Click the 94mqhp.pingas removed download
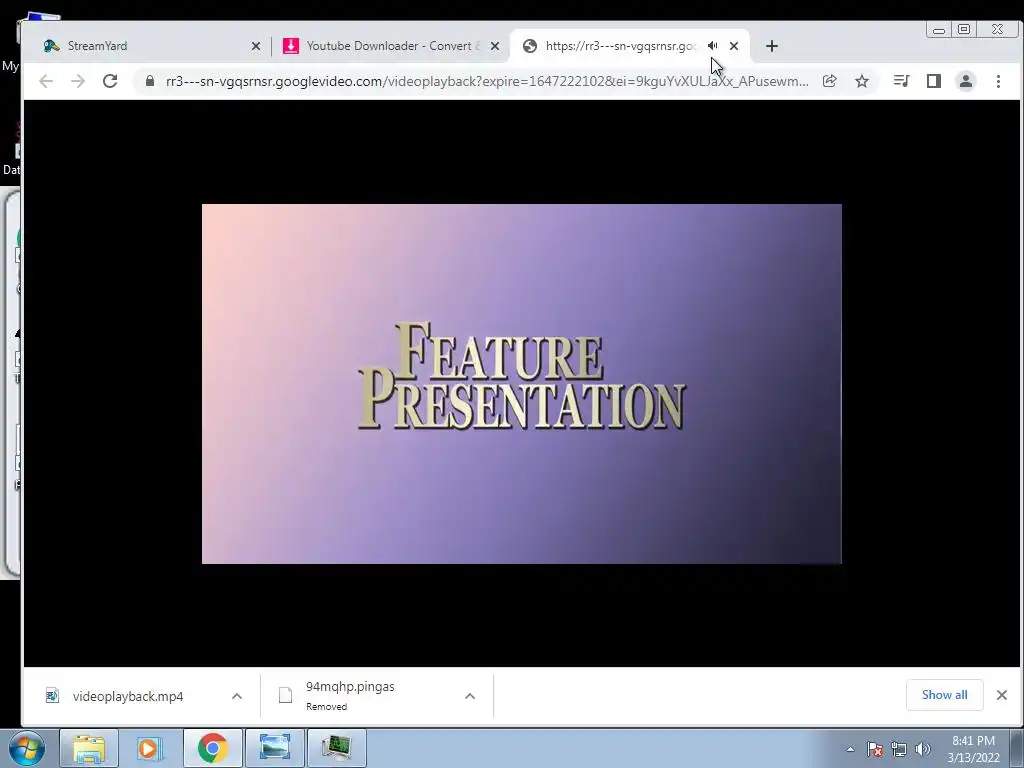 [350, 696]
